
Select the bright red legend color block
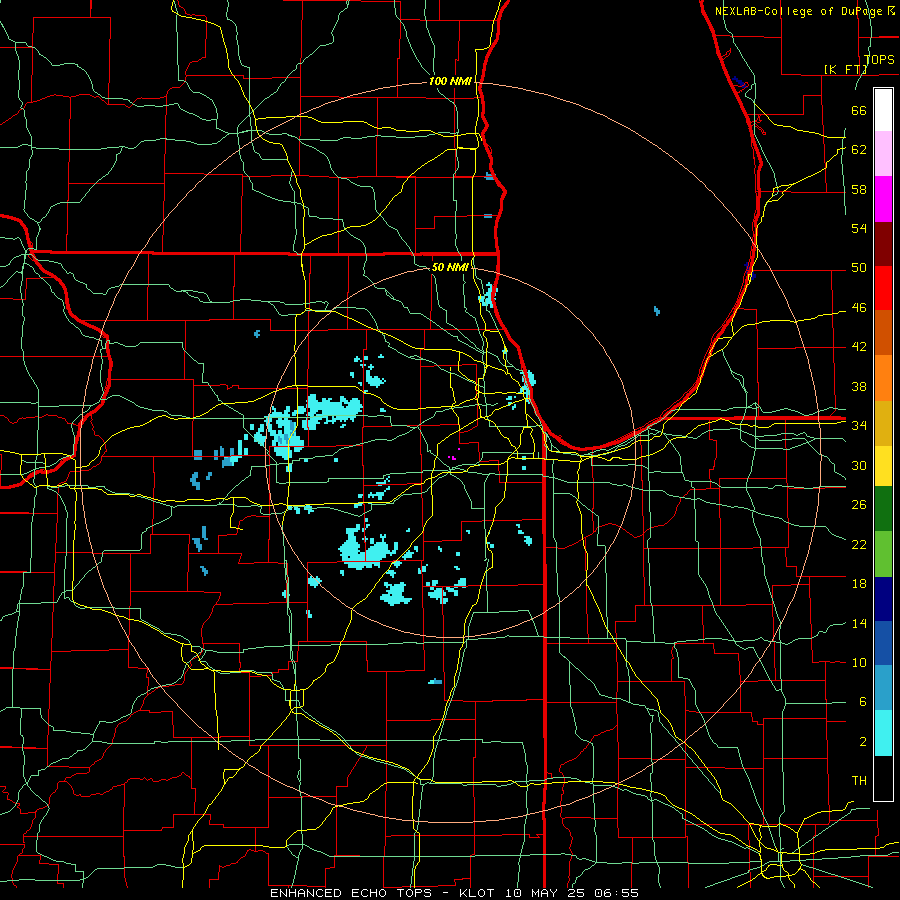point(883,288)
